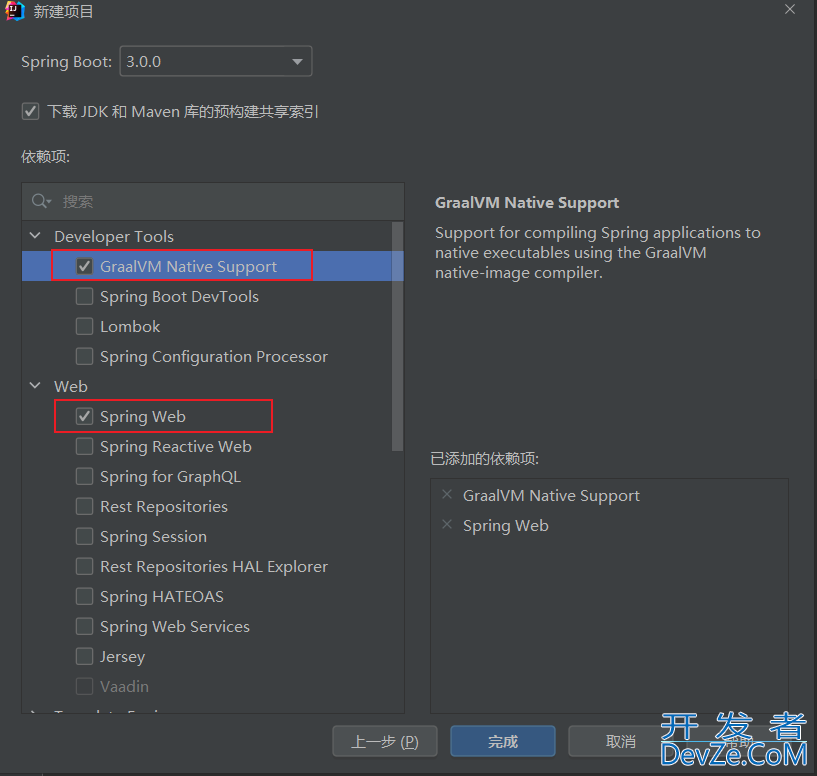Uncheck the Spring Web checkbox
The height and width of the screenshot is (776, 817).
click(x=84, y=416)
